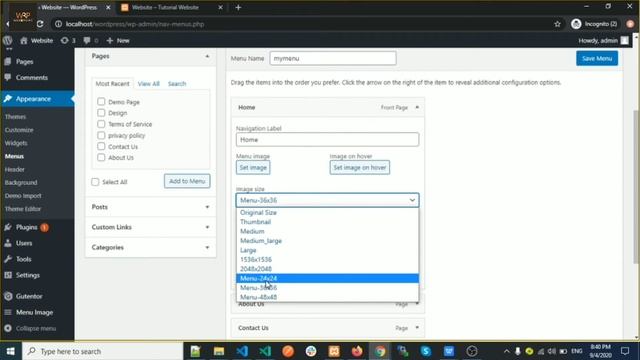Viewport: 640px width, 360px height.
Task: Go to Theme Editor submenu
Action: (x=23, y=209)
